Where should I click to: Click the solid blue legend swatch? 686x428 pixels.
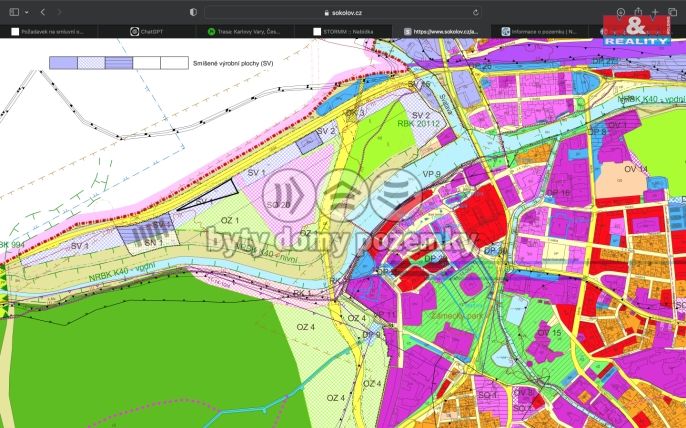(63, 62)
